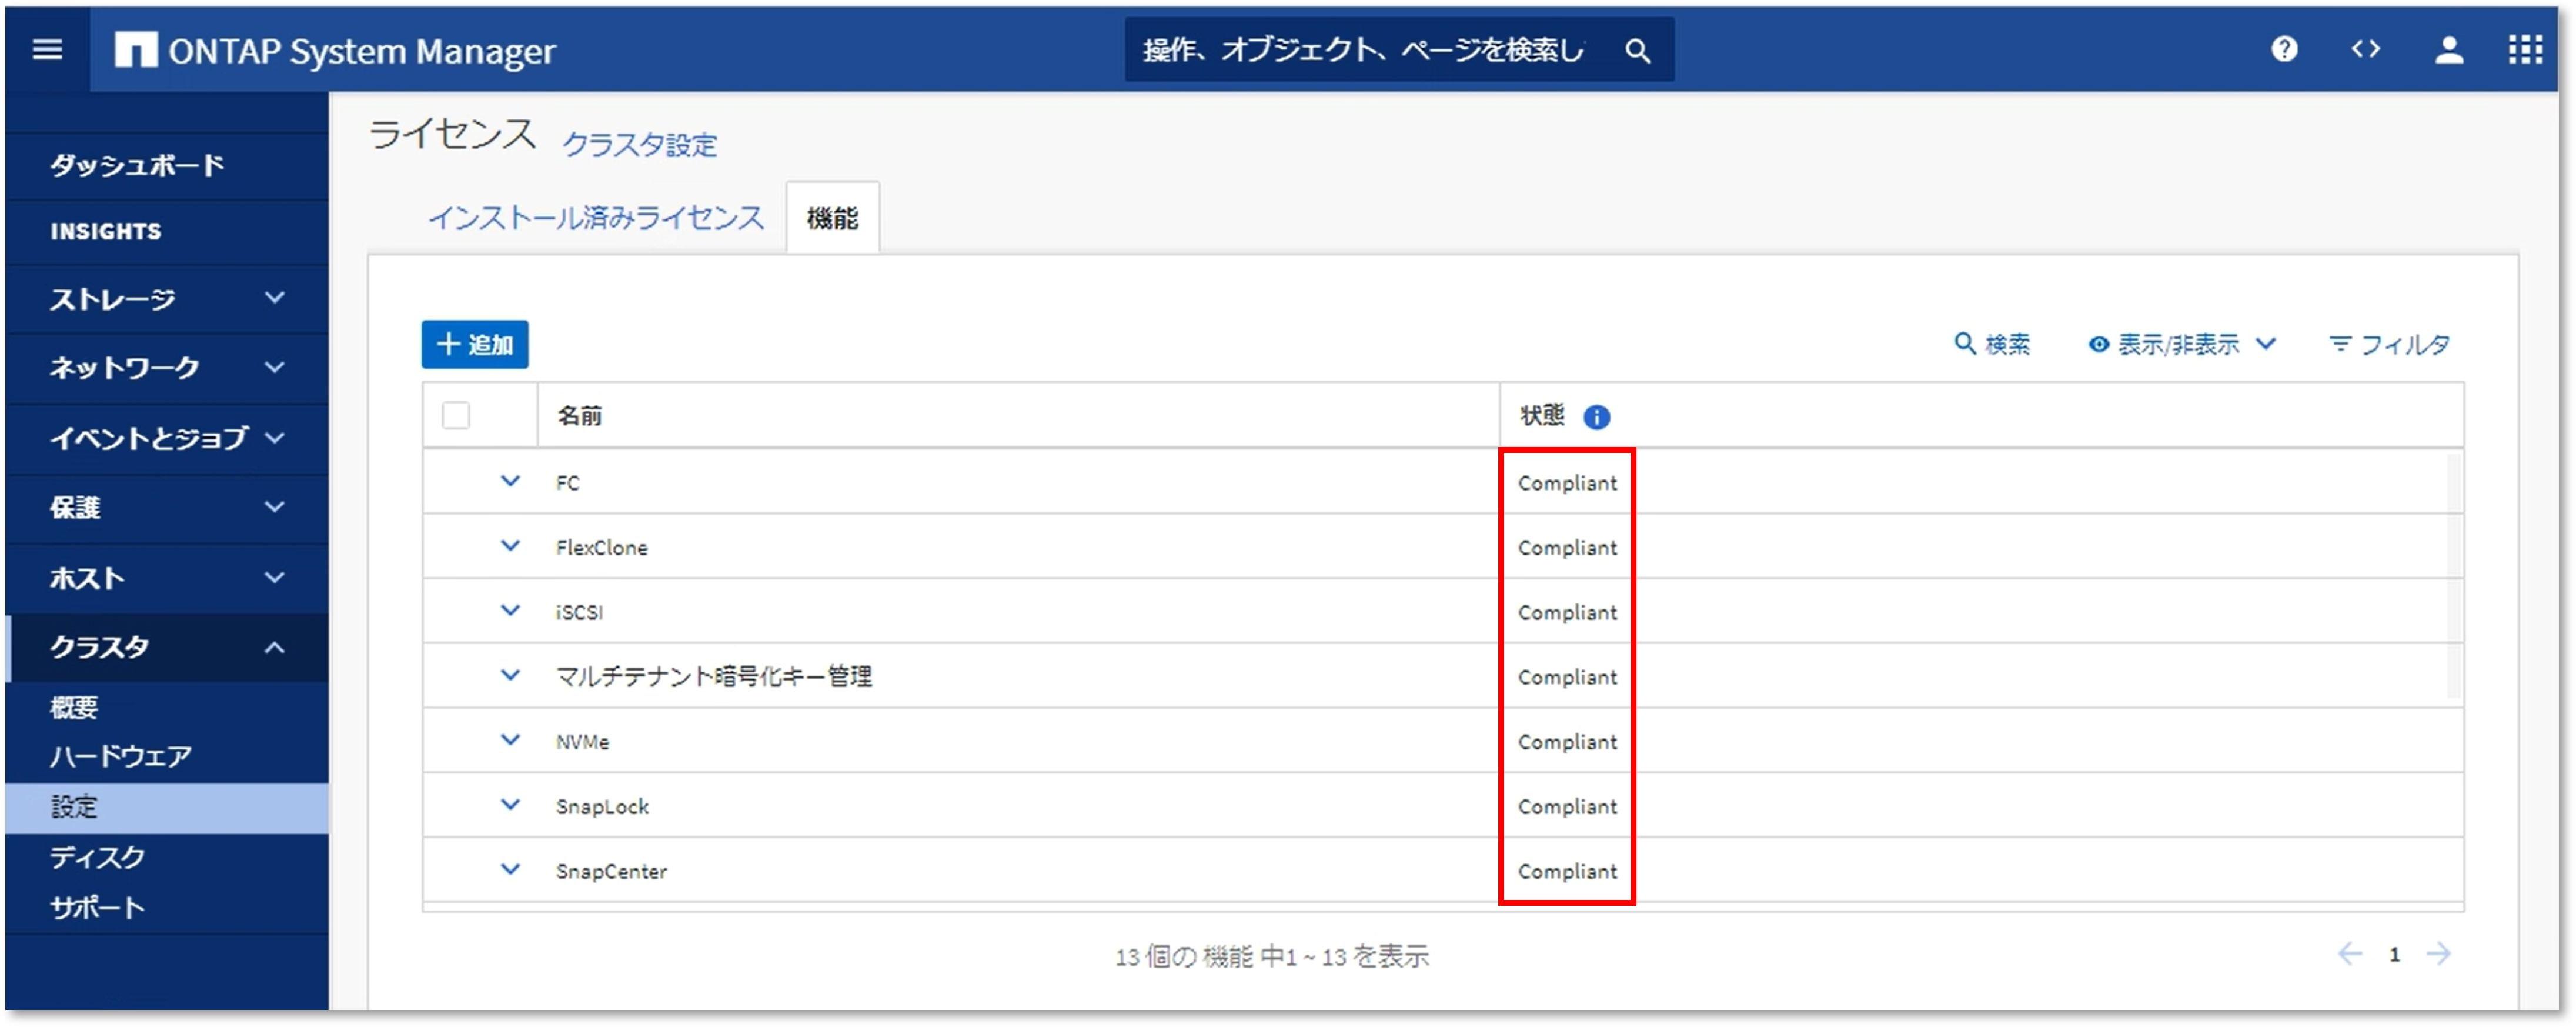Viewport: 2576px width, 1027px height.
Task: Open the help question mark icon
Action: click(2284, 49)
